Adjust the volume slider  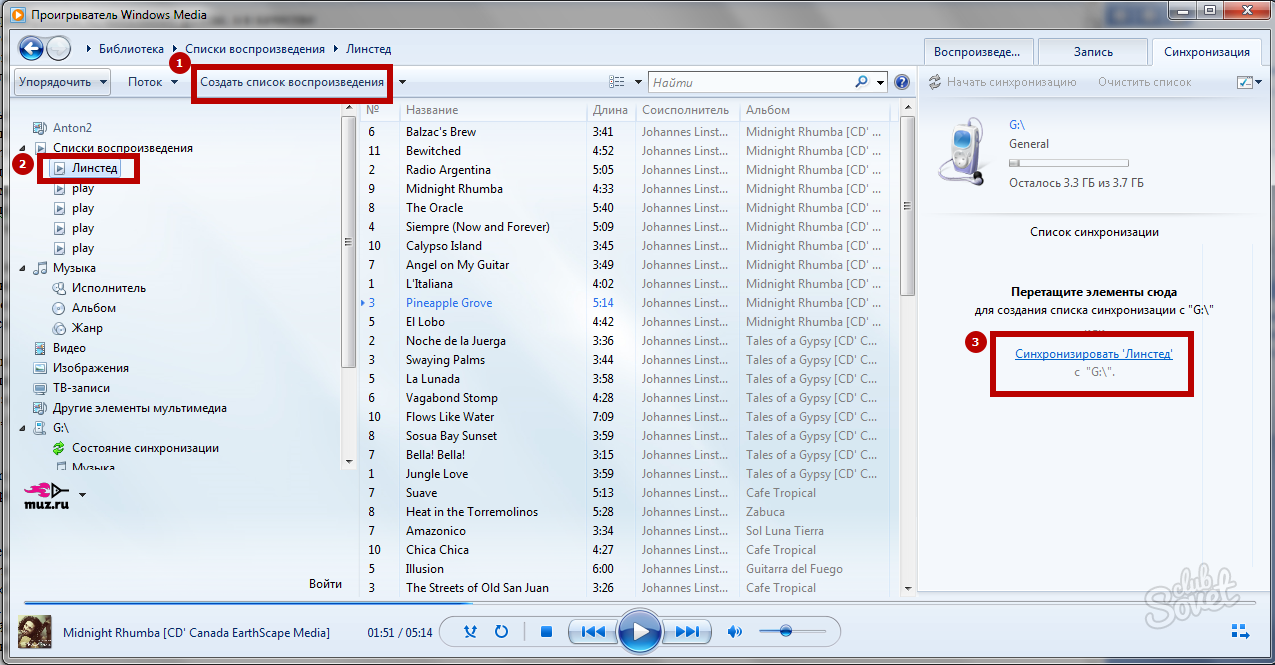point(792,631)
